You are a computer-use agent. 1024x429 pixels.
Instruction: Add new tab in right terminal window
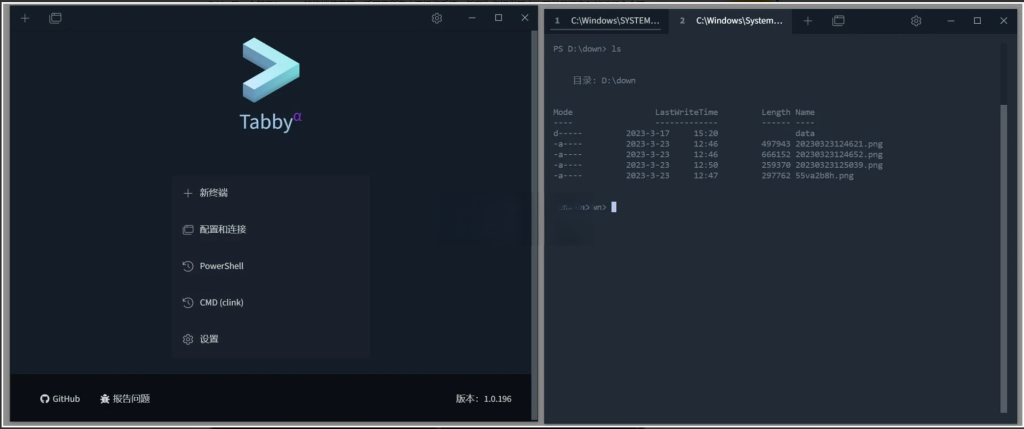click(x=808, y=21)
